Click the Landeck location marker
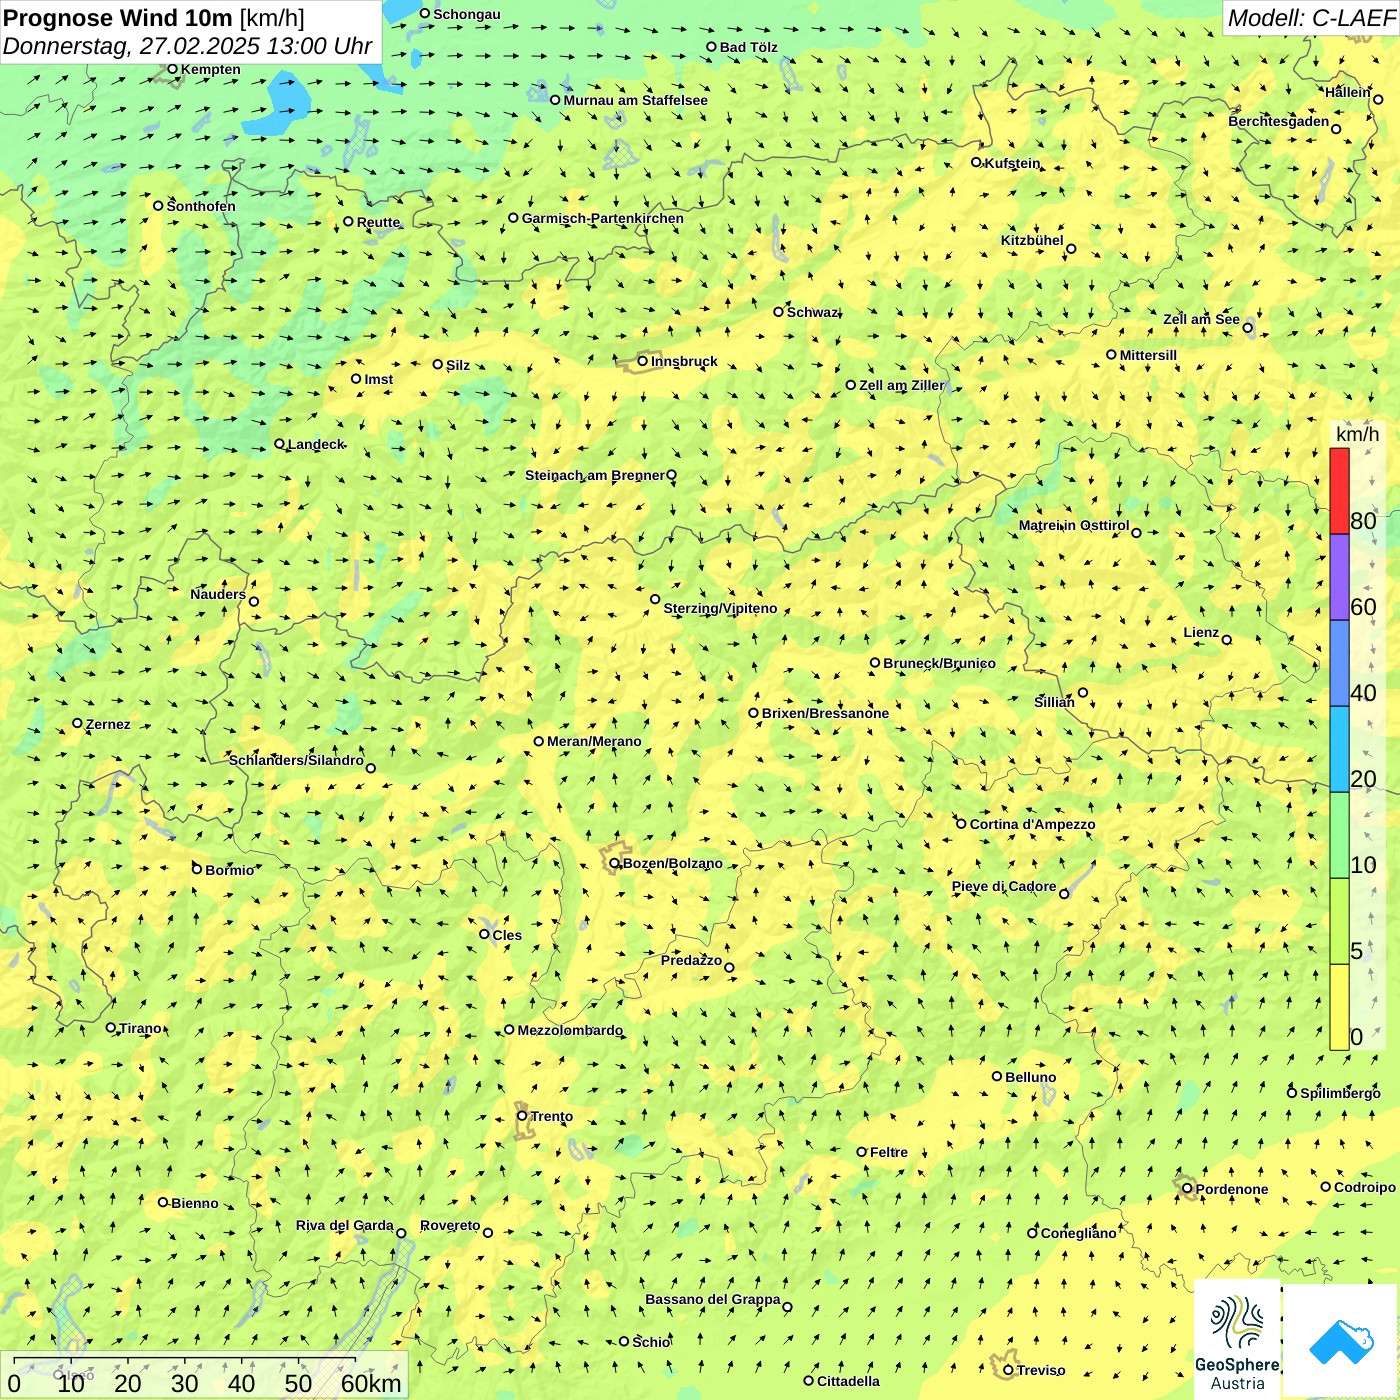Screen dimensions: 1400x1400 point(280,444)
